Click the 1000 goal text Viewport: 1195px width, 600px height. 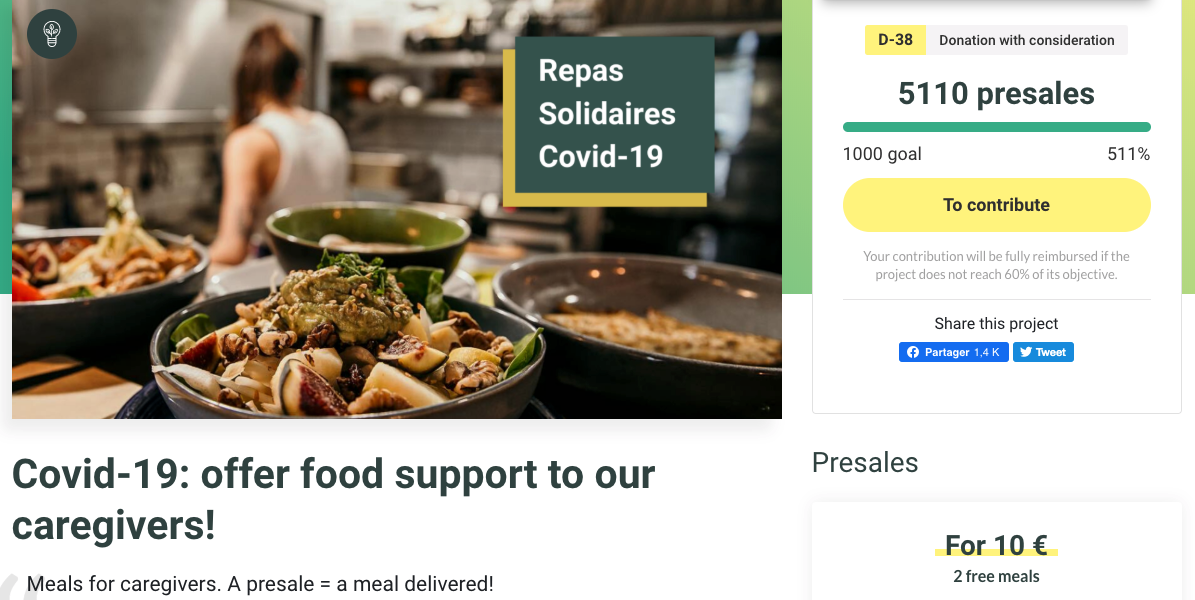coord(882,154)
